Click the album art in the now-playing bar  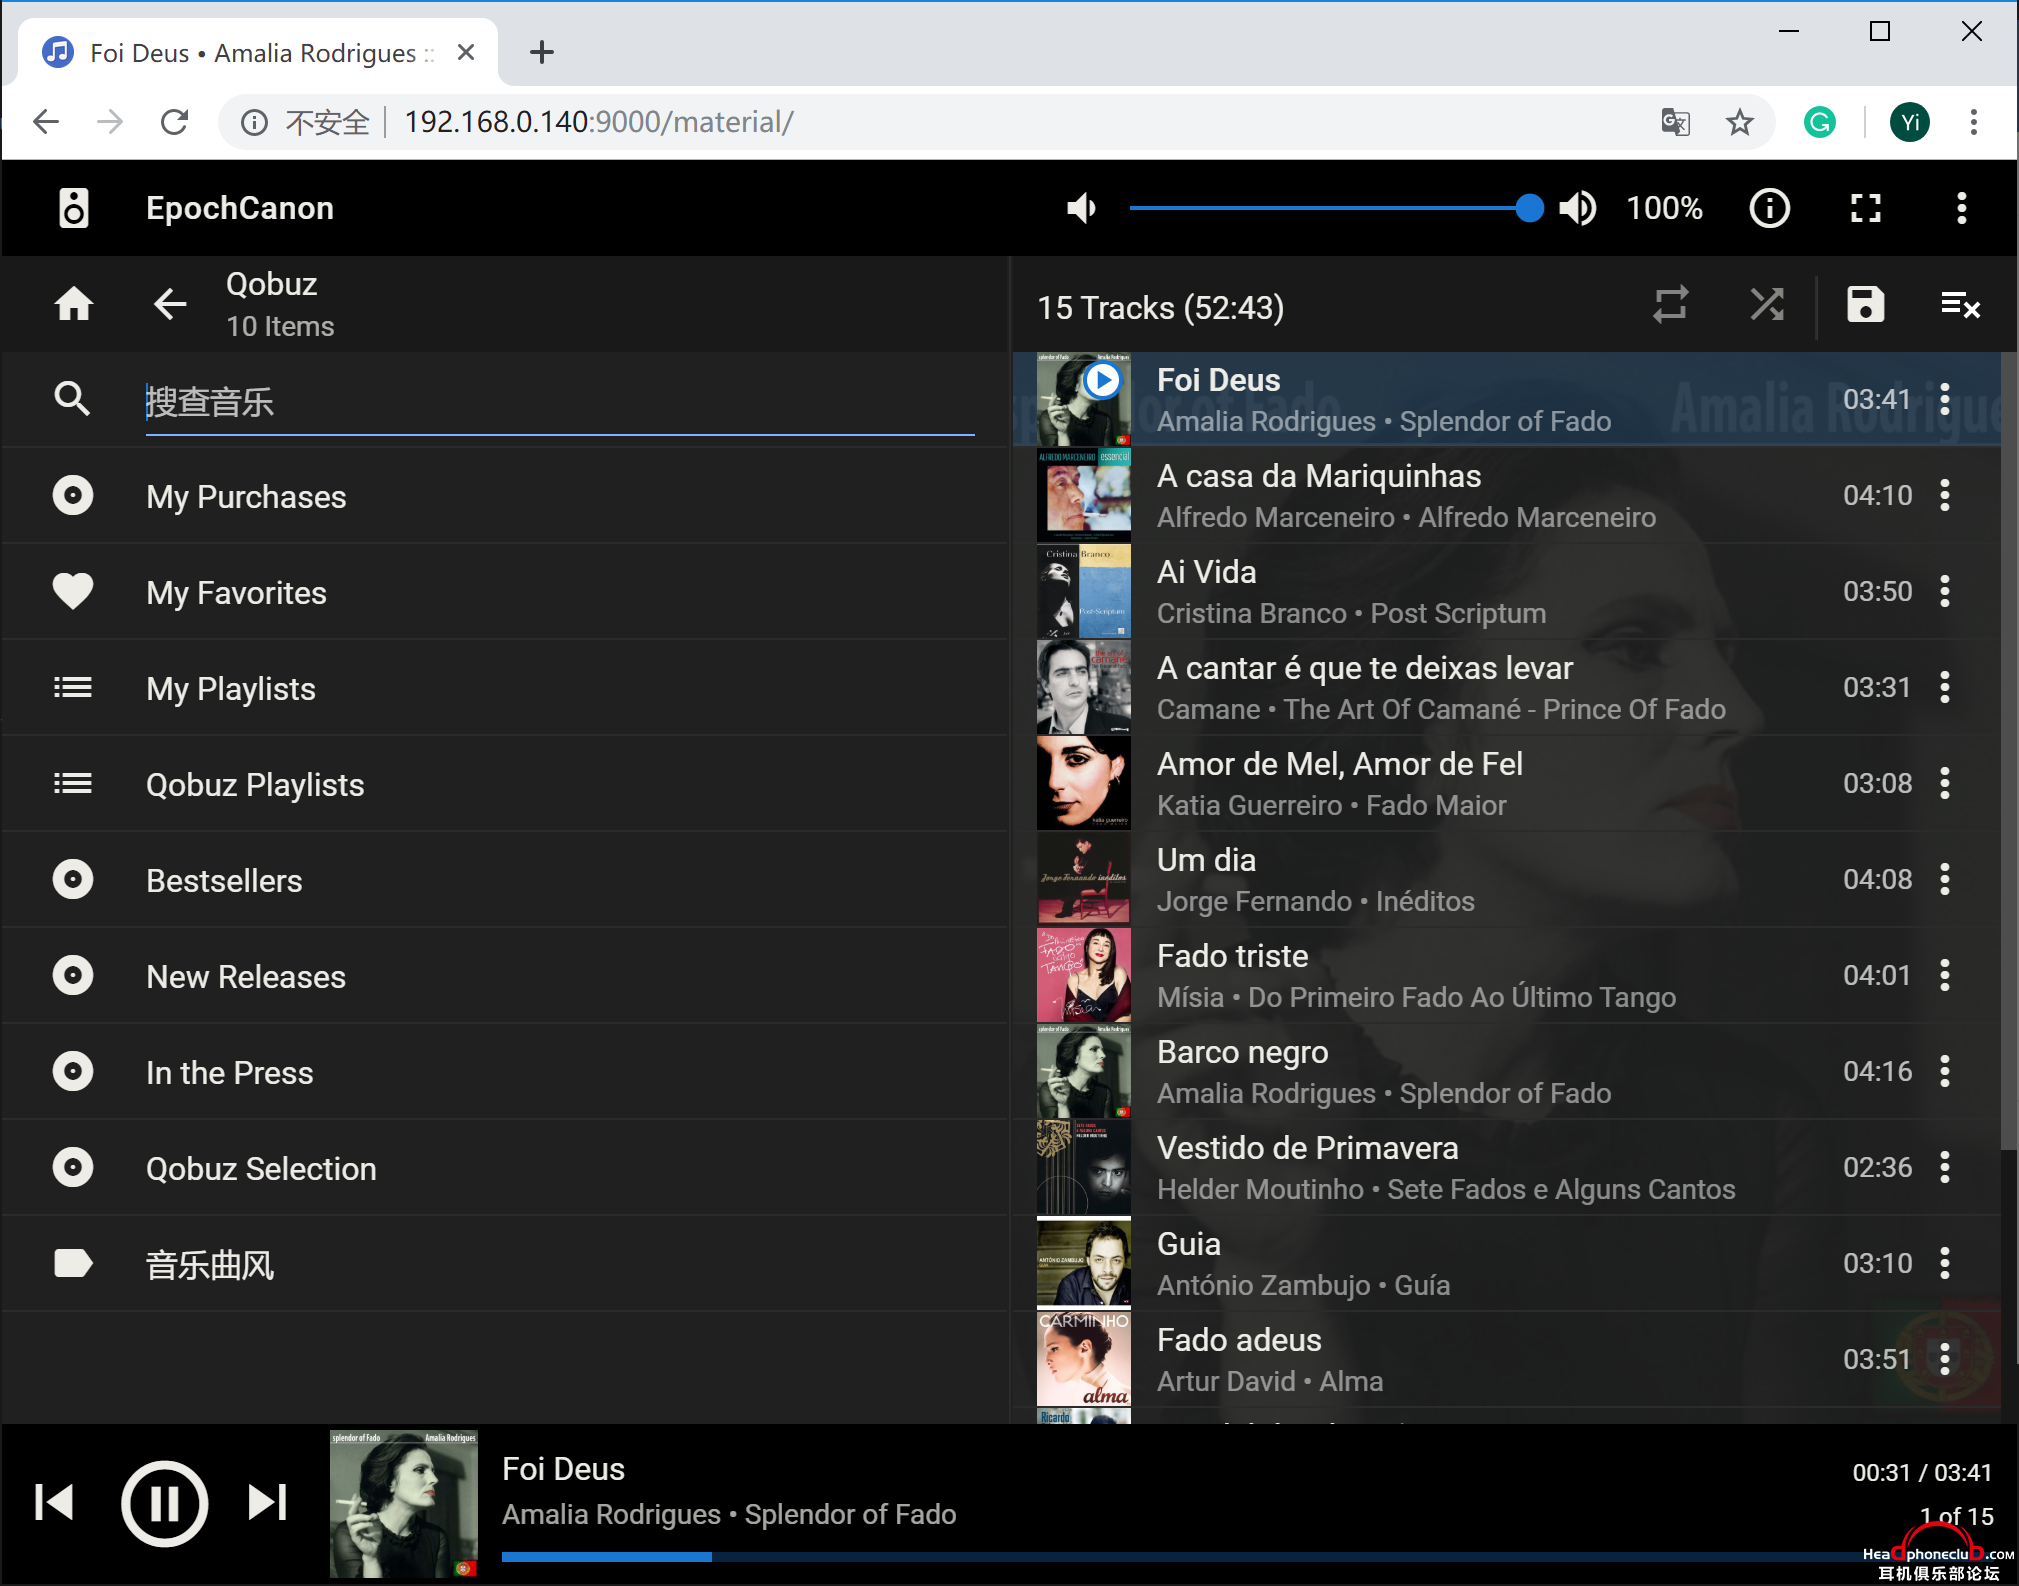404,1503
